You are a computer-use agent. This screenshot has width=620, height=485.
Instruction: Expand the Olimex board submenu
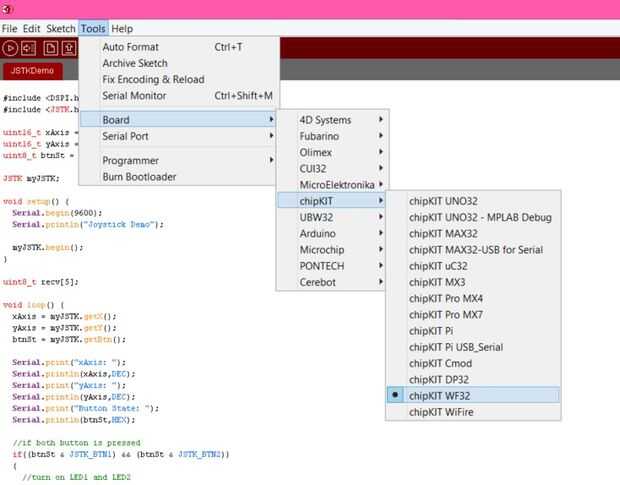(x=333, y=152)
